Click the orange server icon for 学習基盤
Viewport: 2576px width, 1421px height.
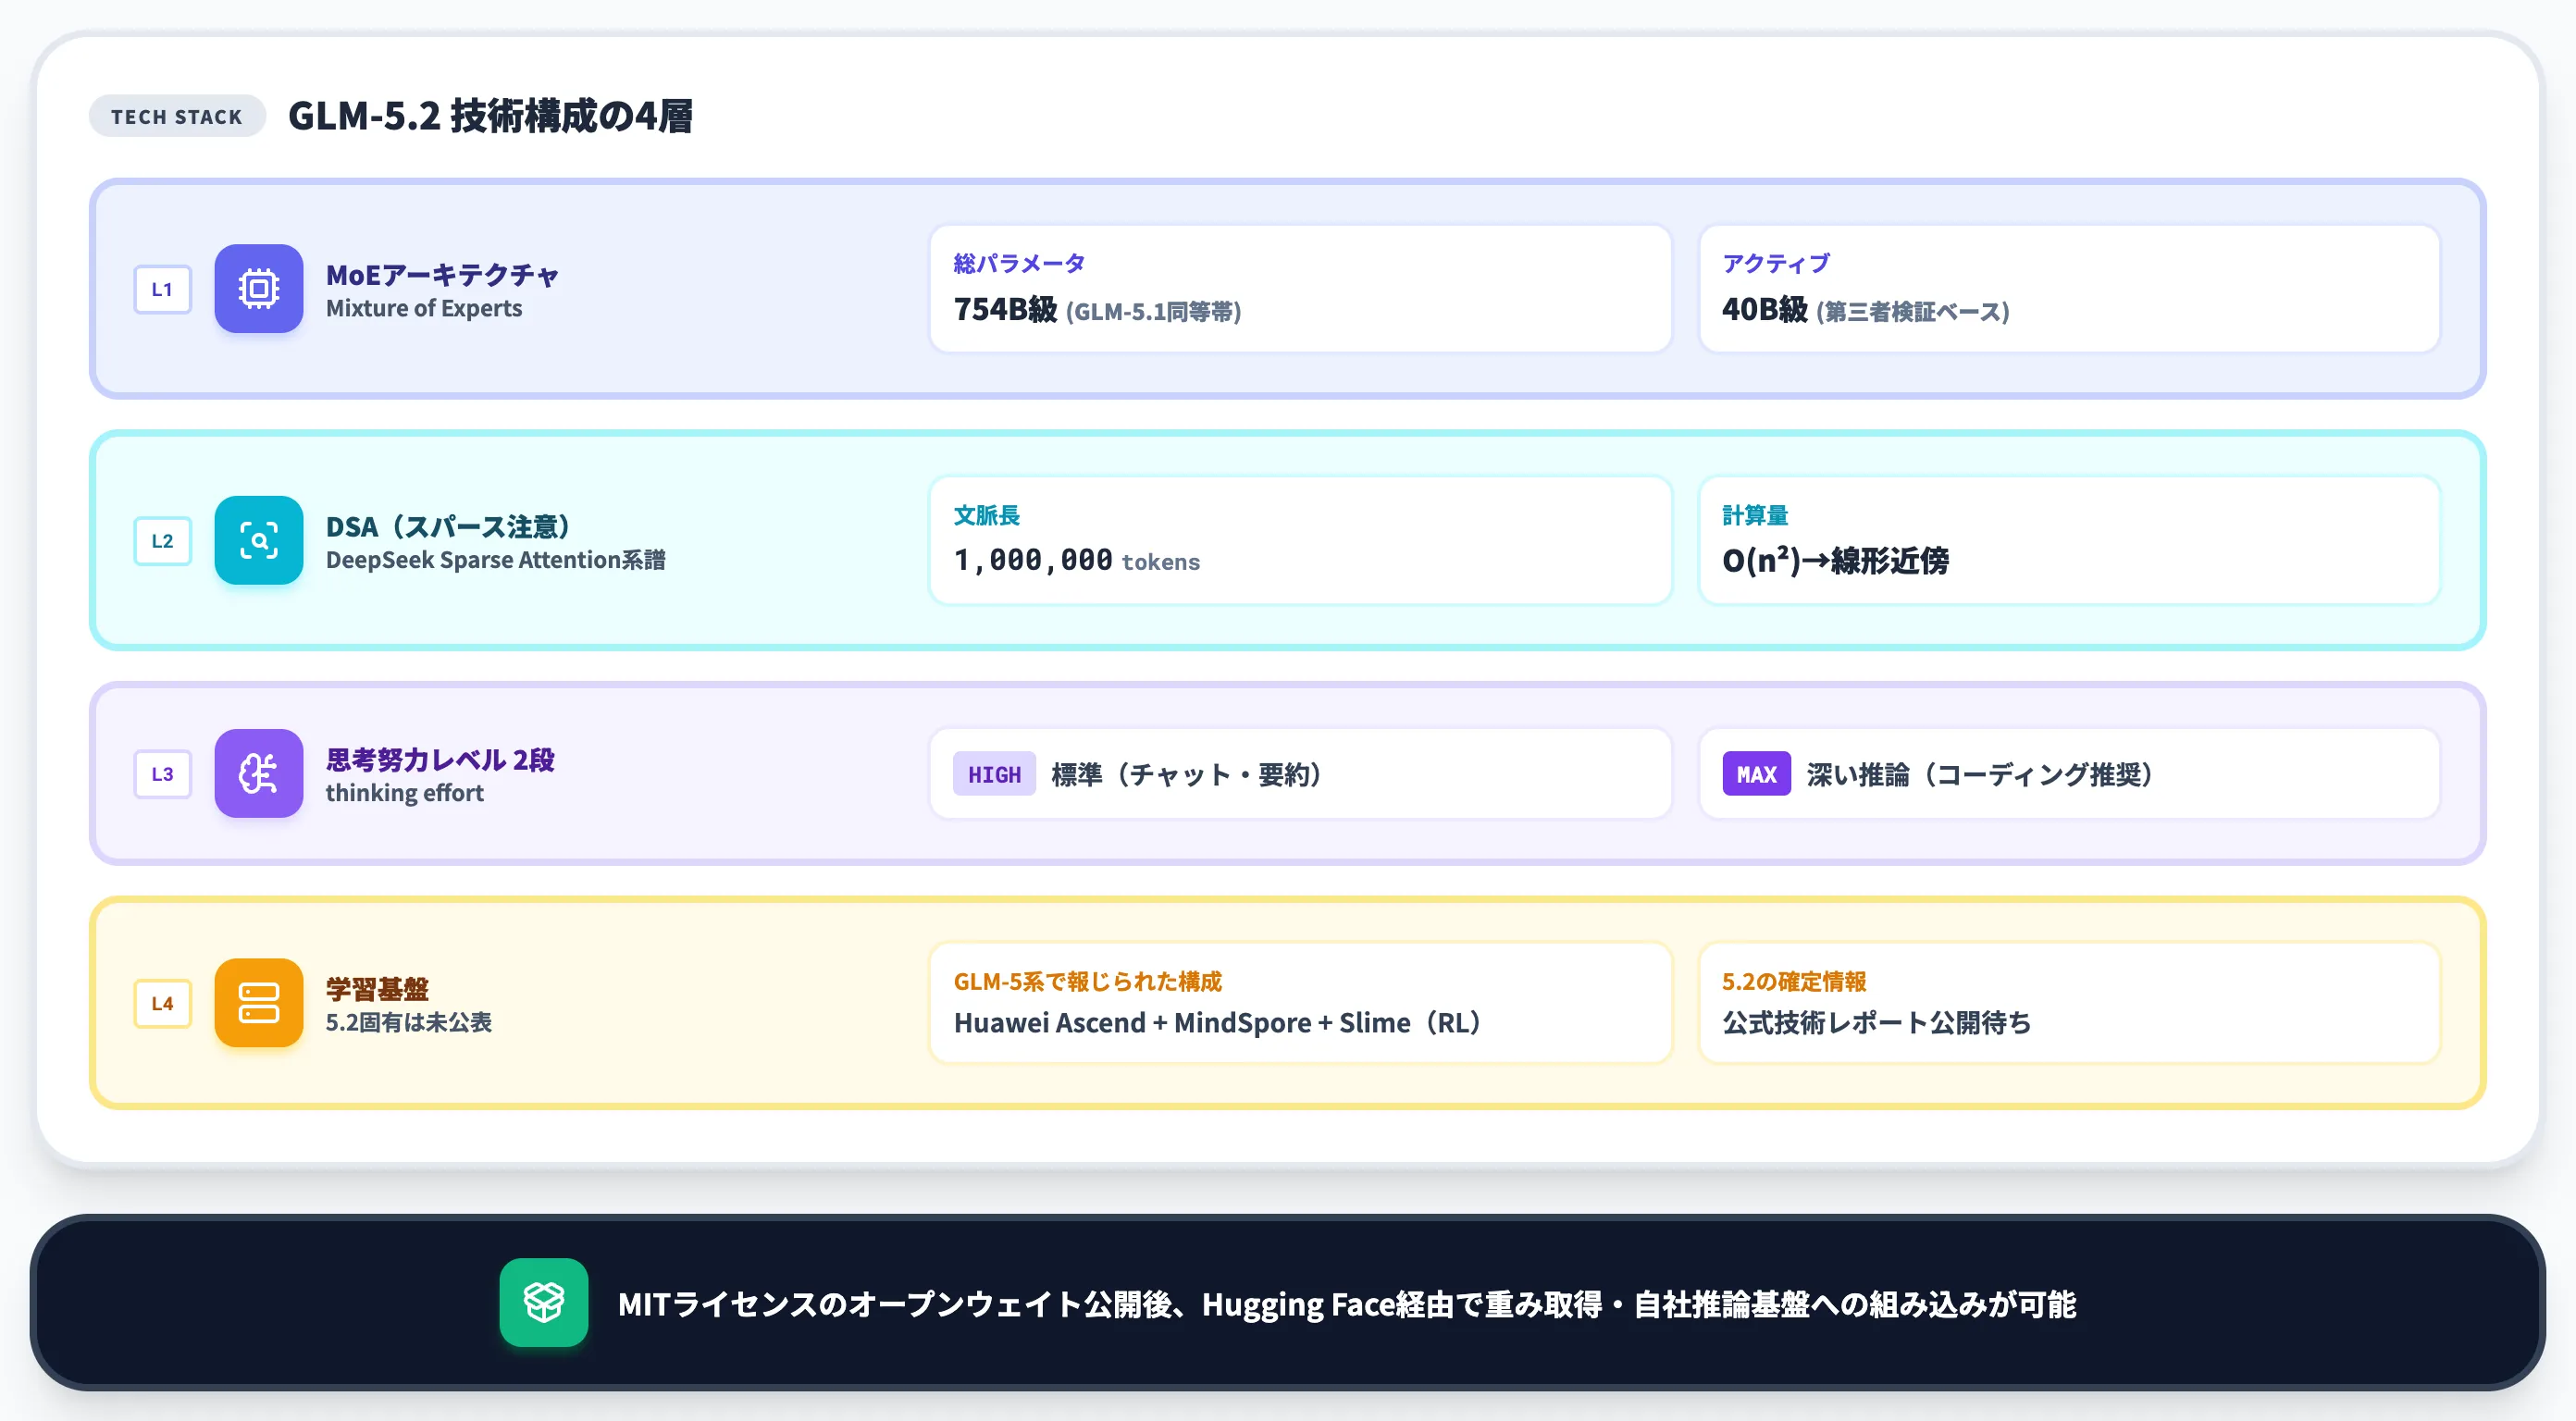tap(258, 1003)
